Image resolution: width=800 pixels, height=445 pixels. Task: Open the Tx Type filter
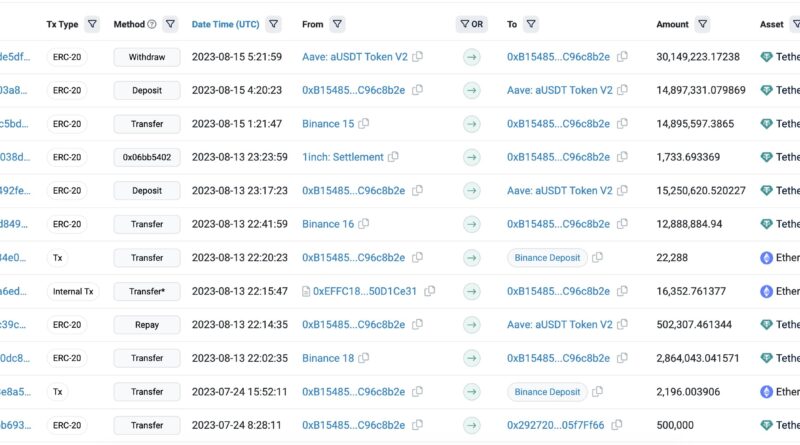(93, 24)
